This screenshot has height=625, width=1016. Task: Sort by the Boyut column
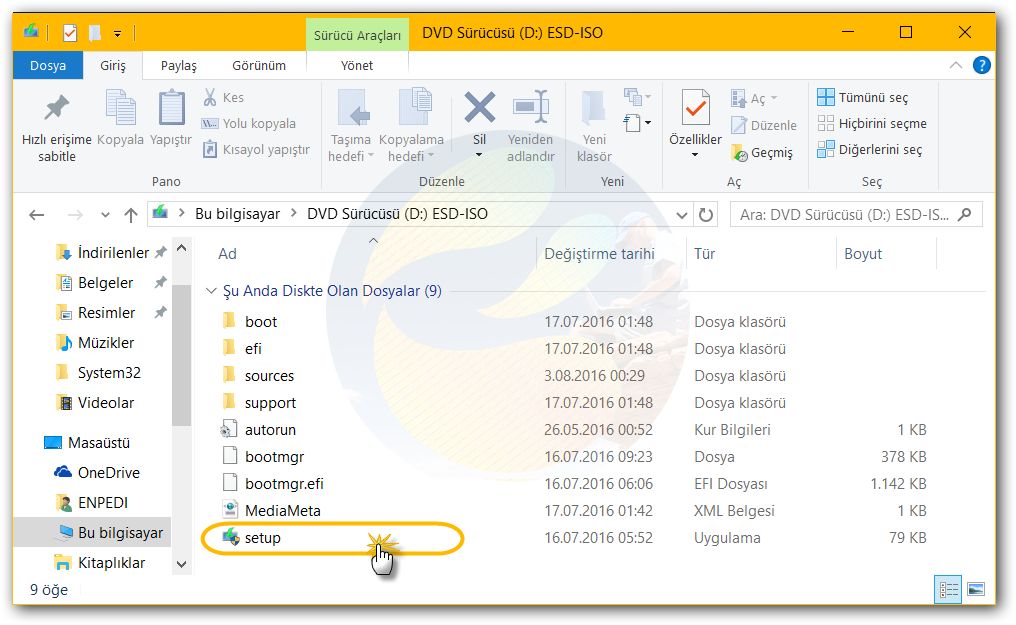862,254
